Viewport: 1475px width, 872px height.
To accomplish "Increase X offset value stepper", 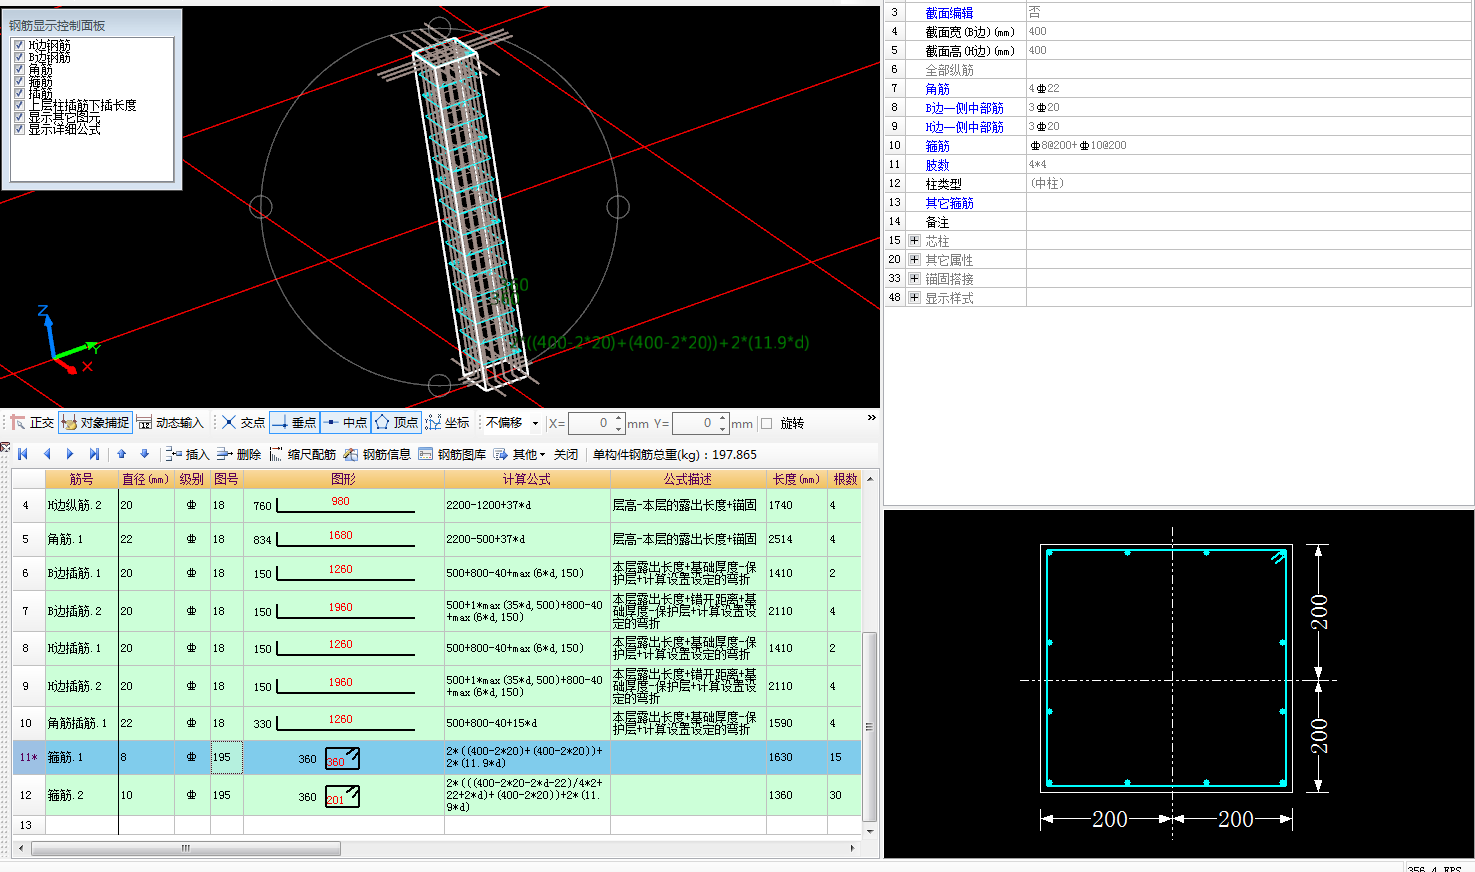I will click(x=619, y=418).
